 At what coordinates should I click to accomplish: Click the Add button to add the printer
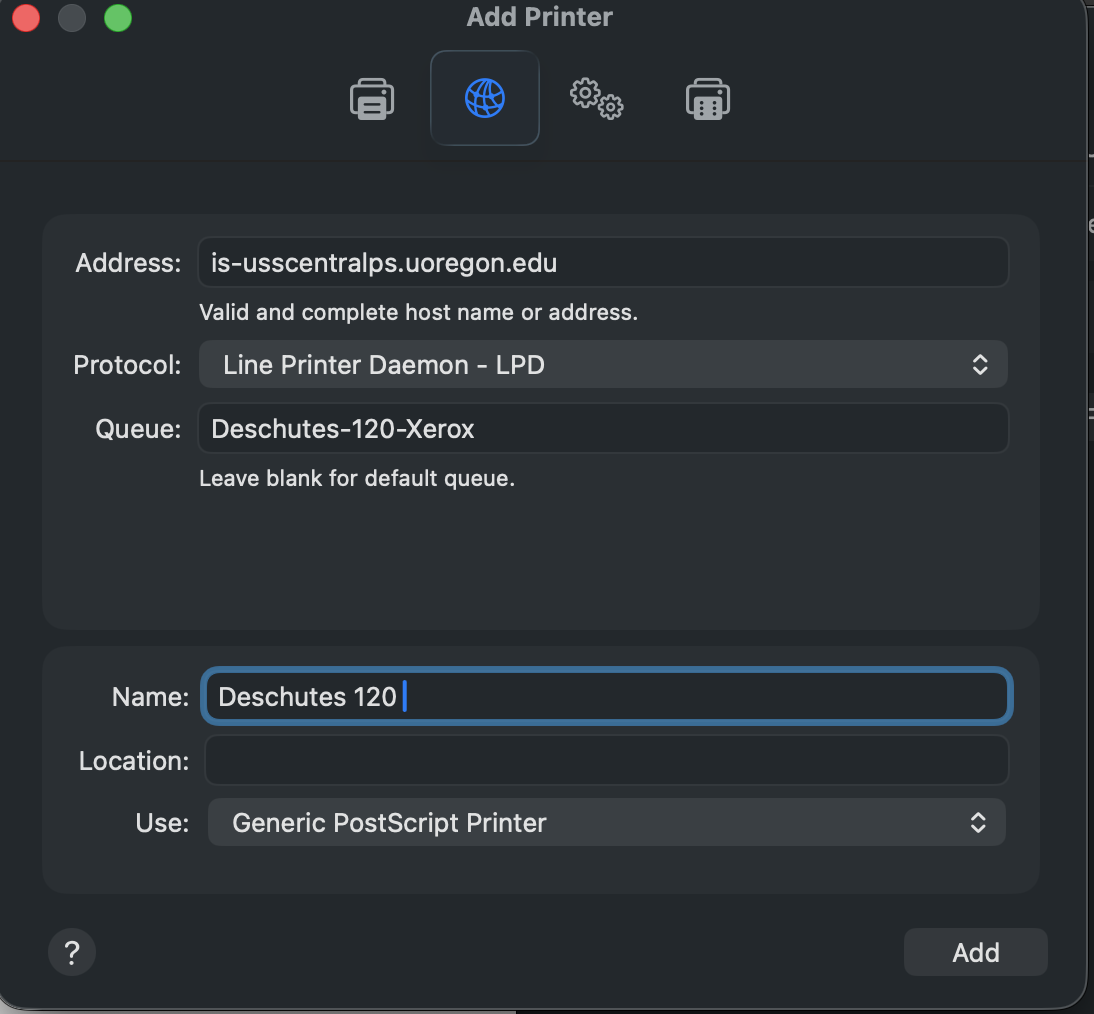click(x=975, y=951)
